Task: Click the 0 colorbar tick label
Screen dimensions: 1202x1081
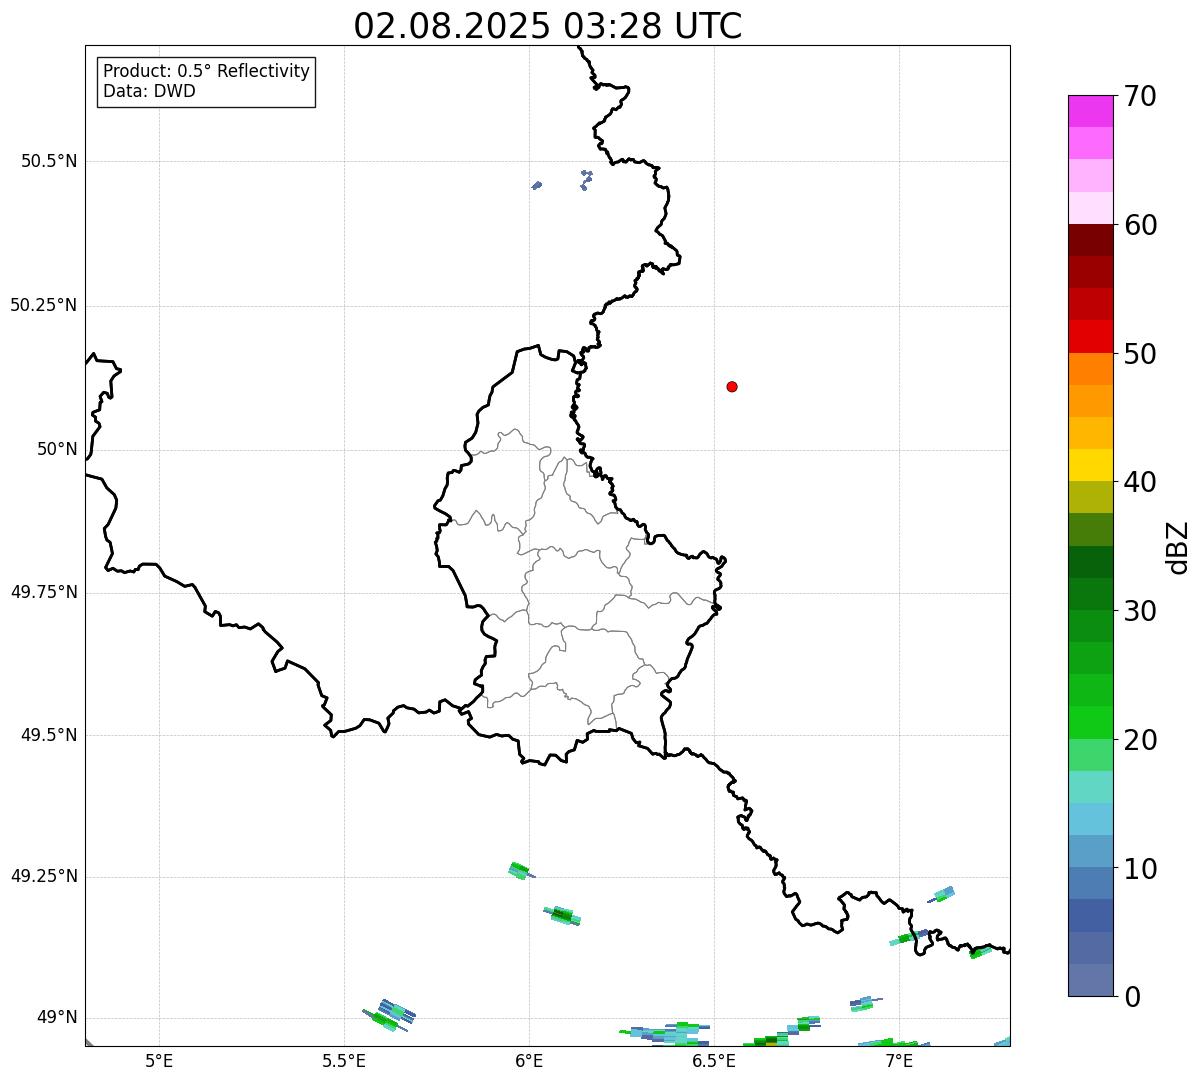Action: 1132,997
